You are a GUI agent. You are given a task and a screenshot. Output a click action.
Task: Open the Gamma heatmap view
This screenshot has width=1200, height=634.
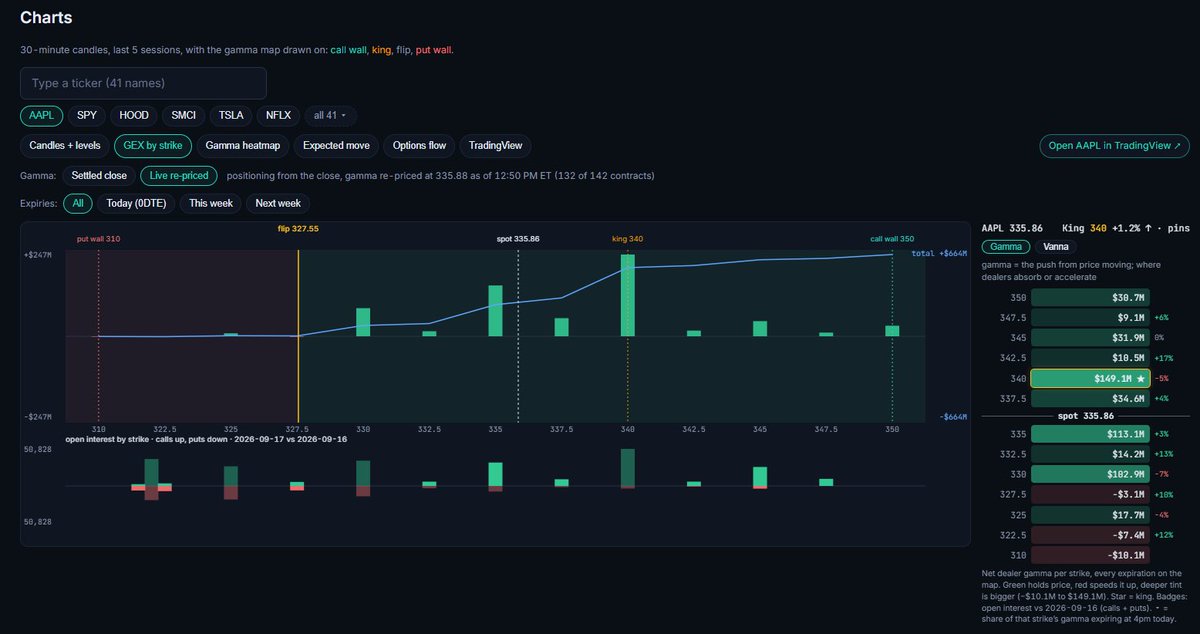coord(245,145)
